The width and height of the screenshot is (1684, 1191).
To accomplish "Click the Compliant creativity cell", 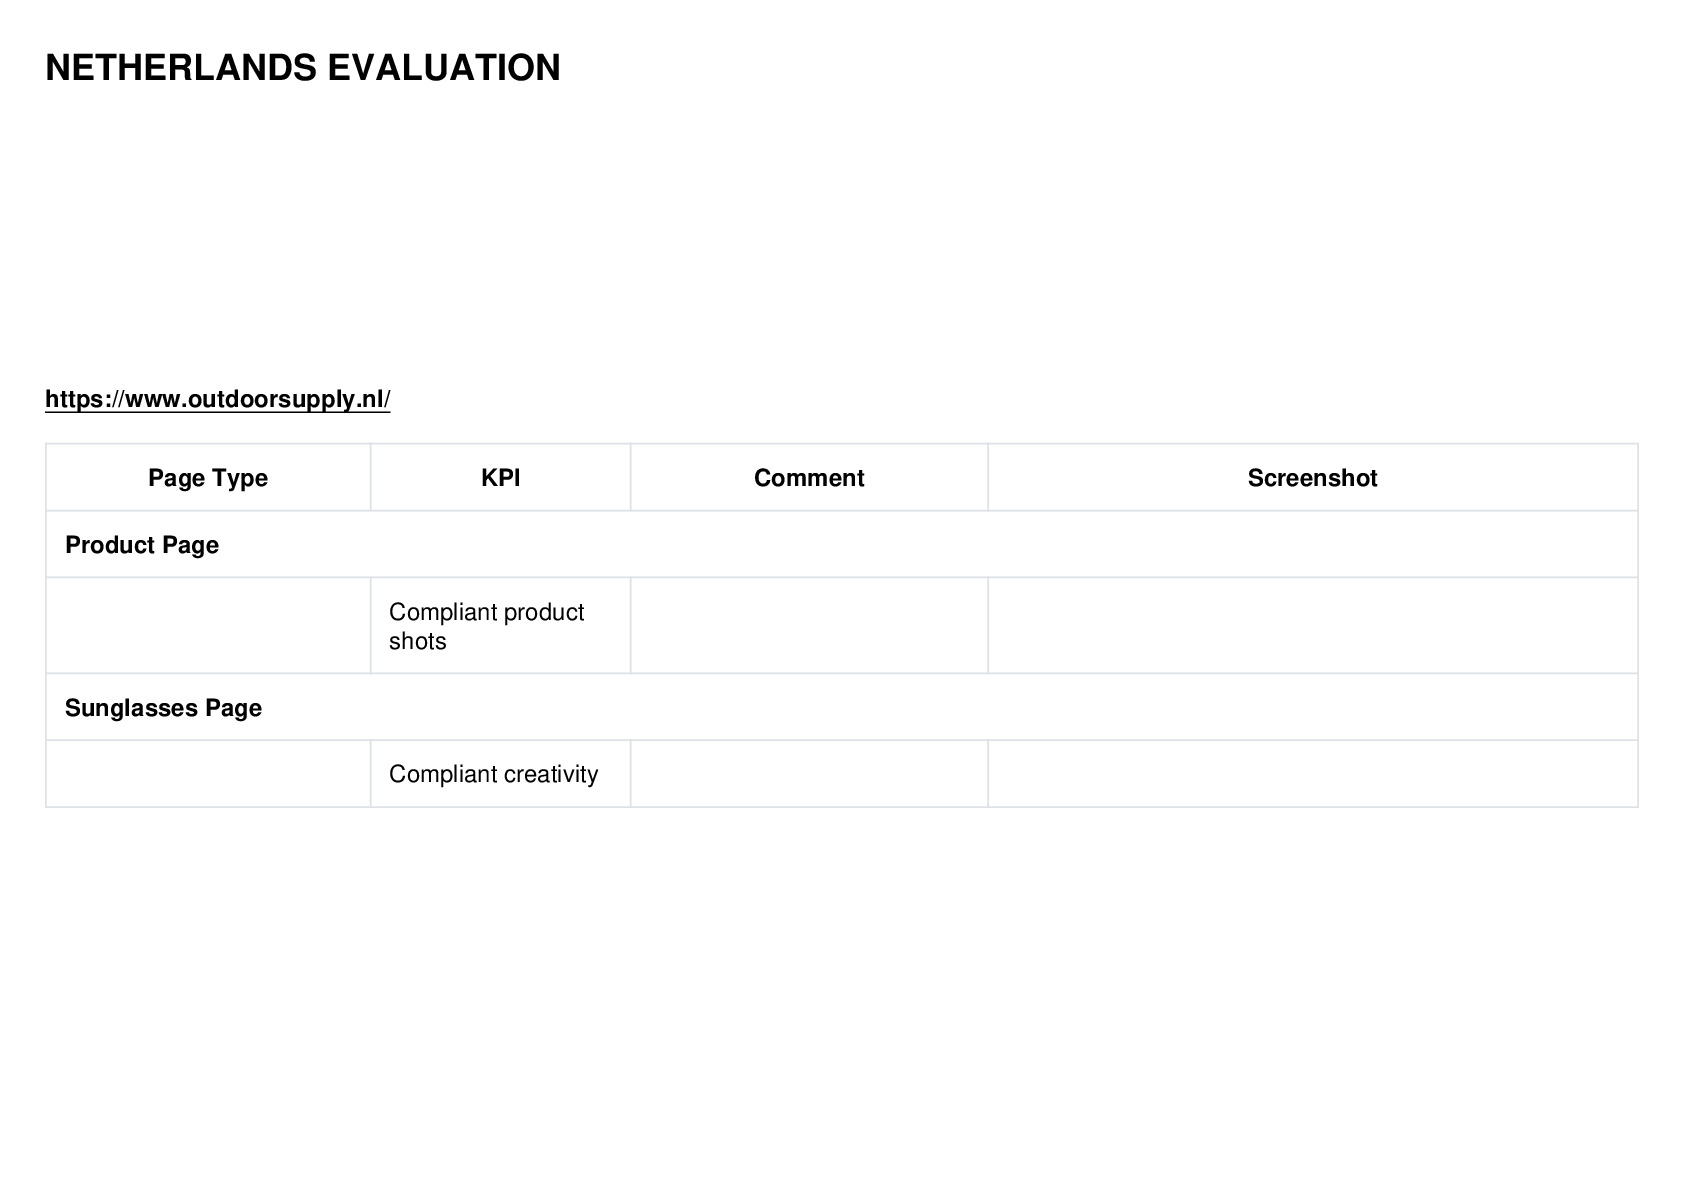I will pos(500,774).
